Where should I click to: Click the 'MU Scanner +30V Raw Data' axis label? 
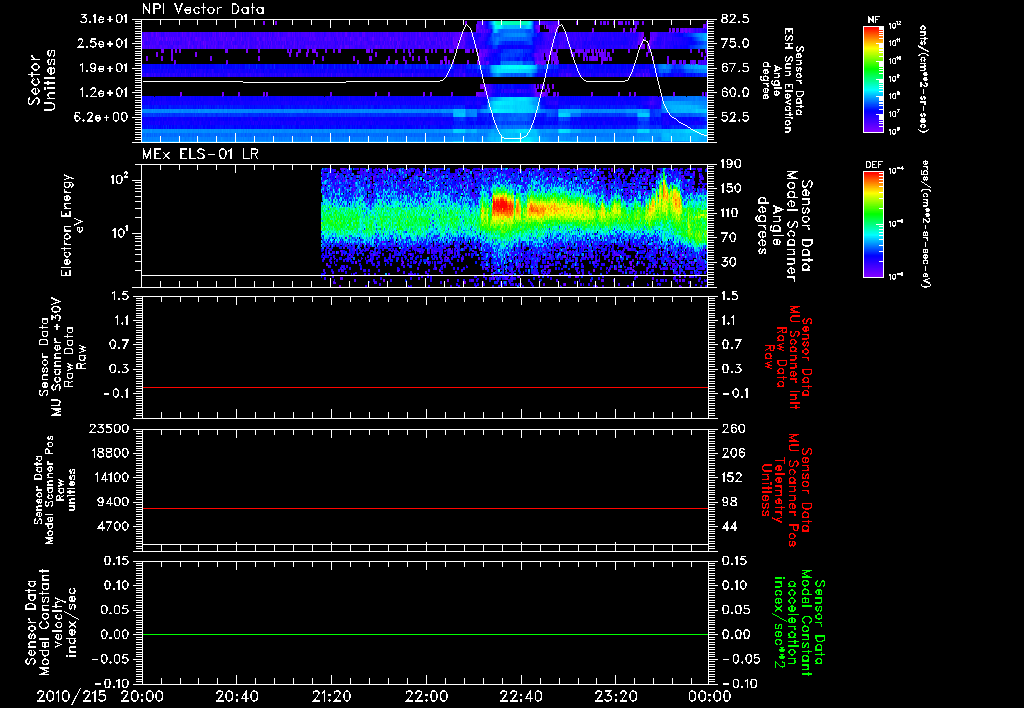[x=62, y=357]
